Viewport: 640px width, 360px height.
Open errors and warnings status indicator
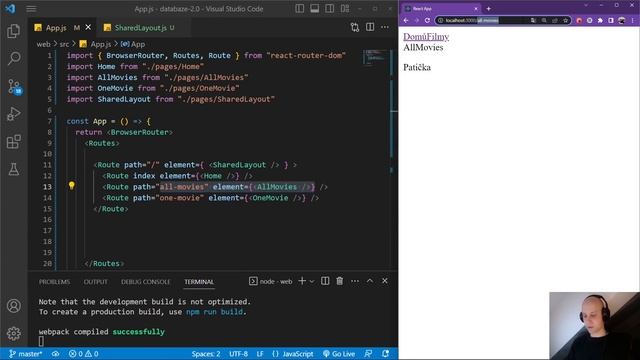point(84,354)
